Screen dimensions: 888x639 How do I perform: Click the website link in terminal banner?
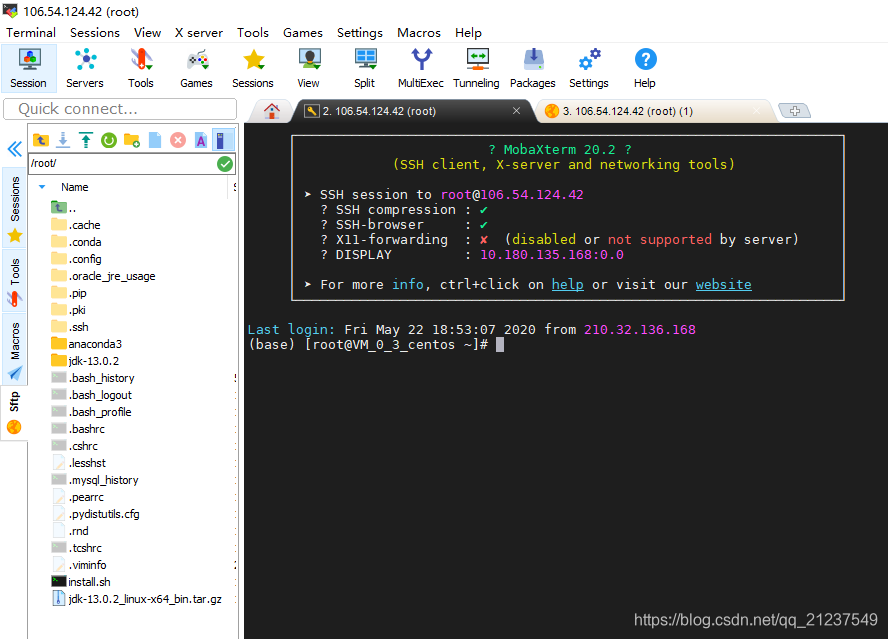[x=723, y=284]
